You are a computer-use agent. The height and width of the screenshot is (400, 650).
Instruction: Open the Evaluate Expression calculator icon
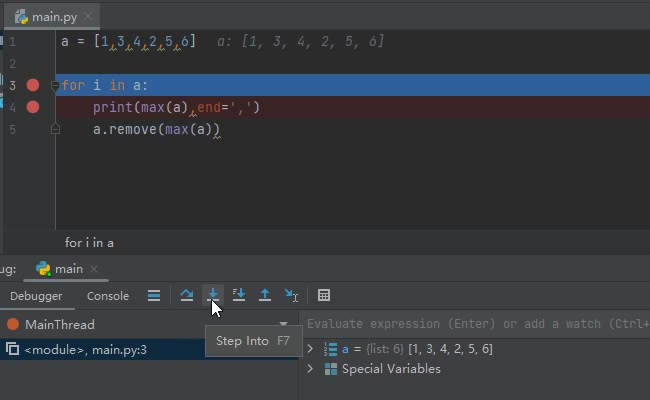click(324, 295)
